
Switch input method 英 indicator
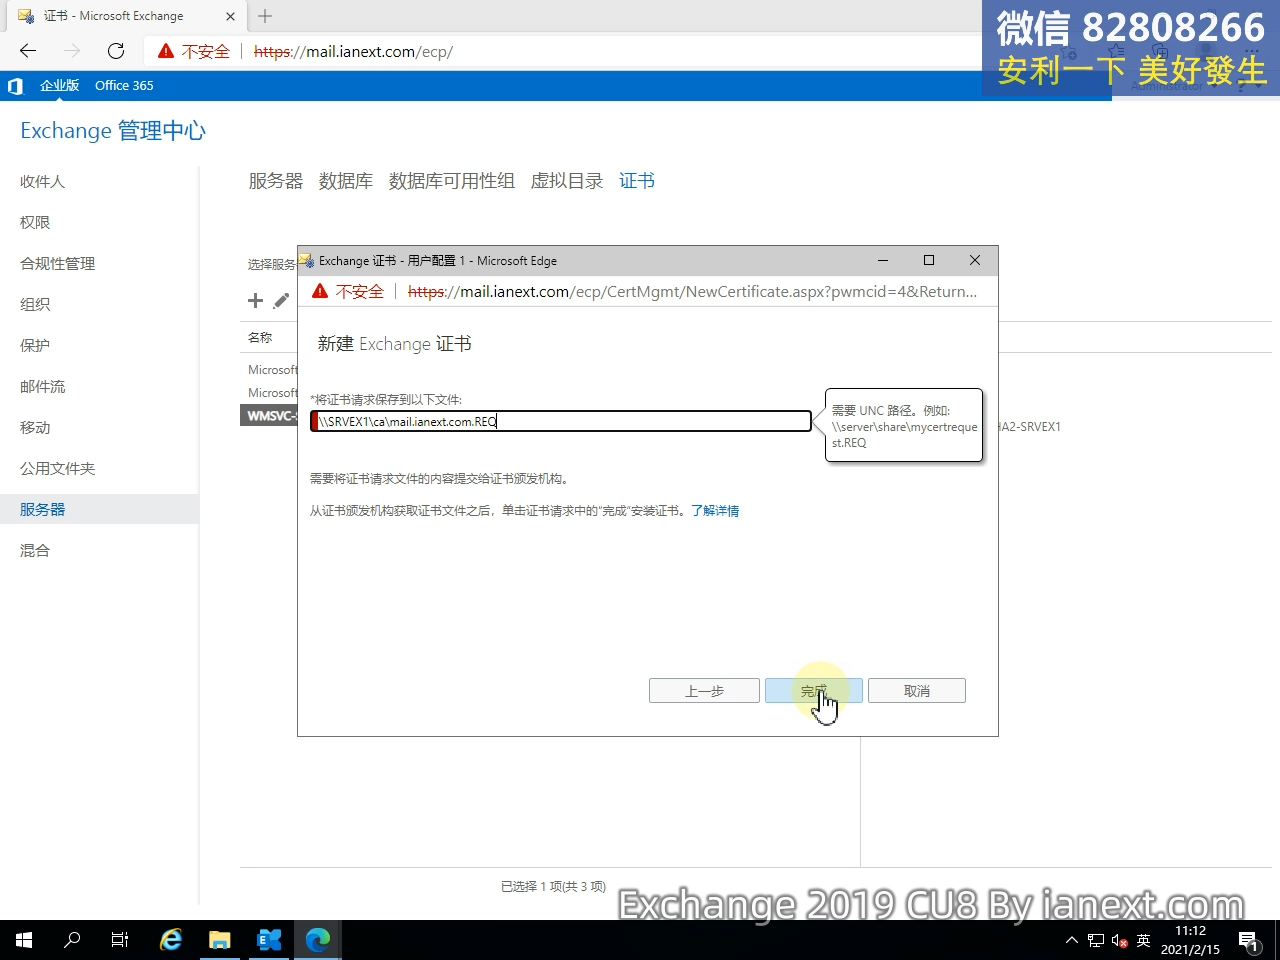click(1144, 940)
